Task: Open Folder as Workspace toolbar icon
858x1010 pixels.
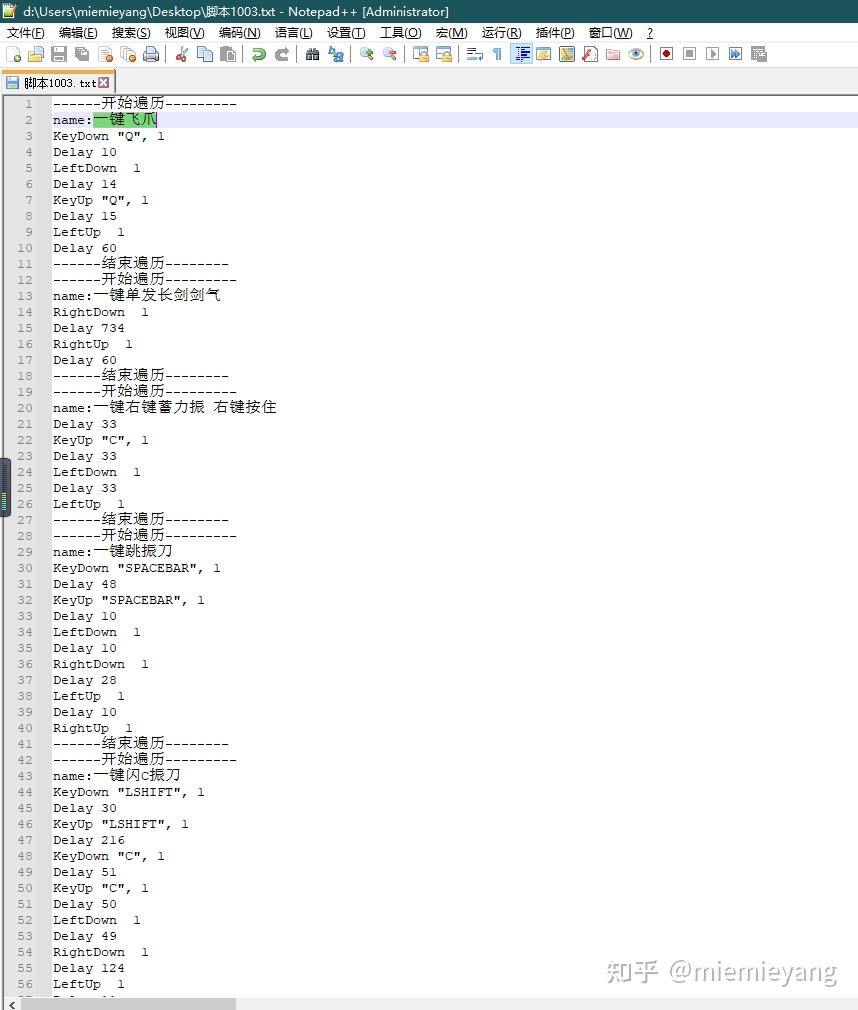Action: click(613, 55)
